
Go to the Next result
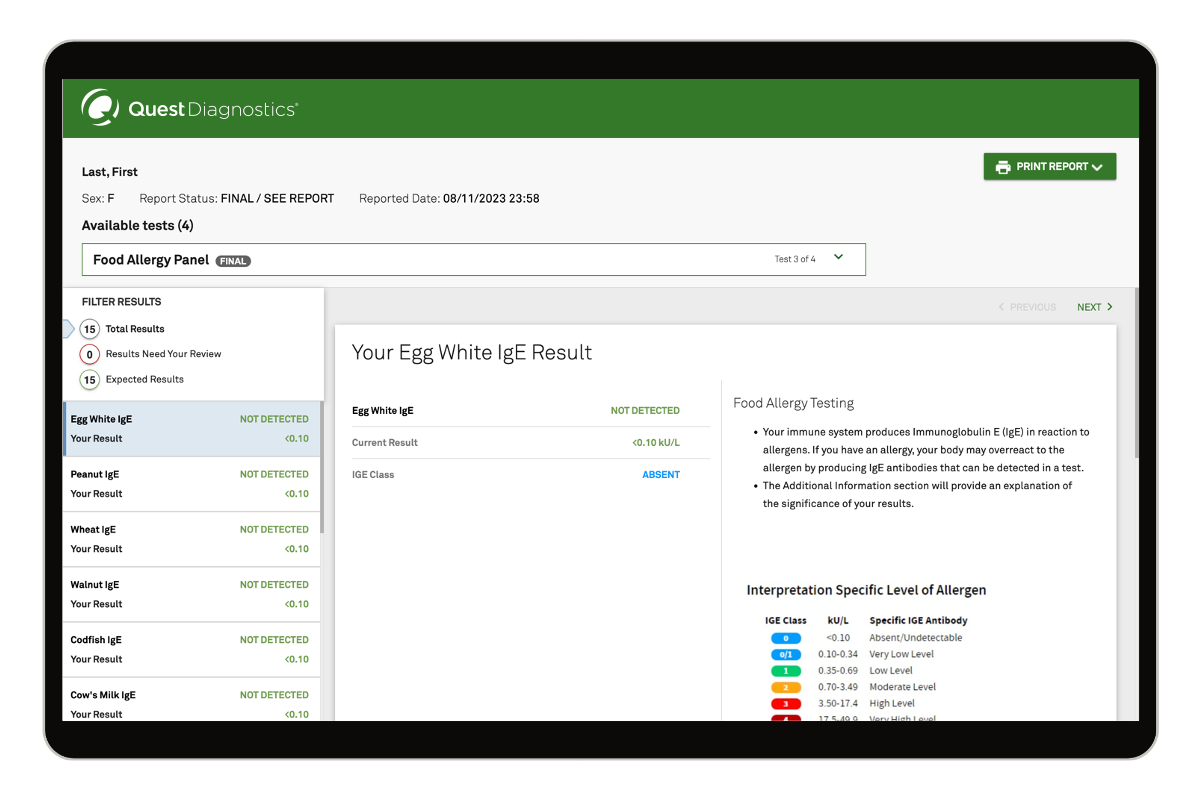point(1094,307)
